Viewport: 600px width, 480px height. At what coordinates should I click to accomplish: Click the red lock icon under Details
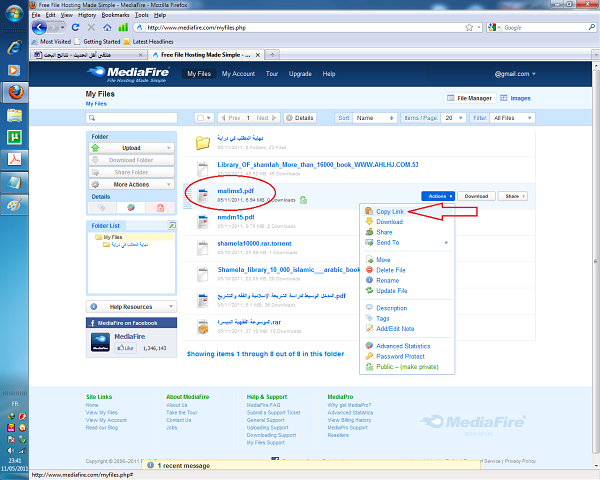point(160,207)
